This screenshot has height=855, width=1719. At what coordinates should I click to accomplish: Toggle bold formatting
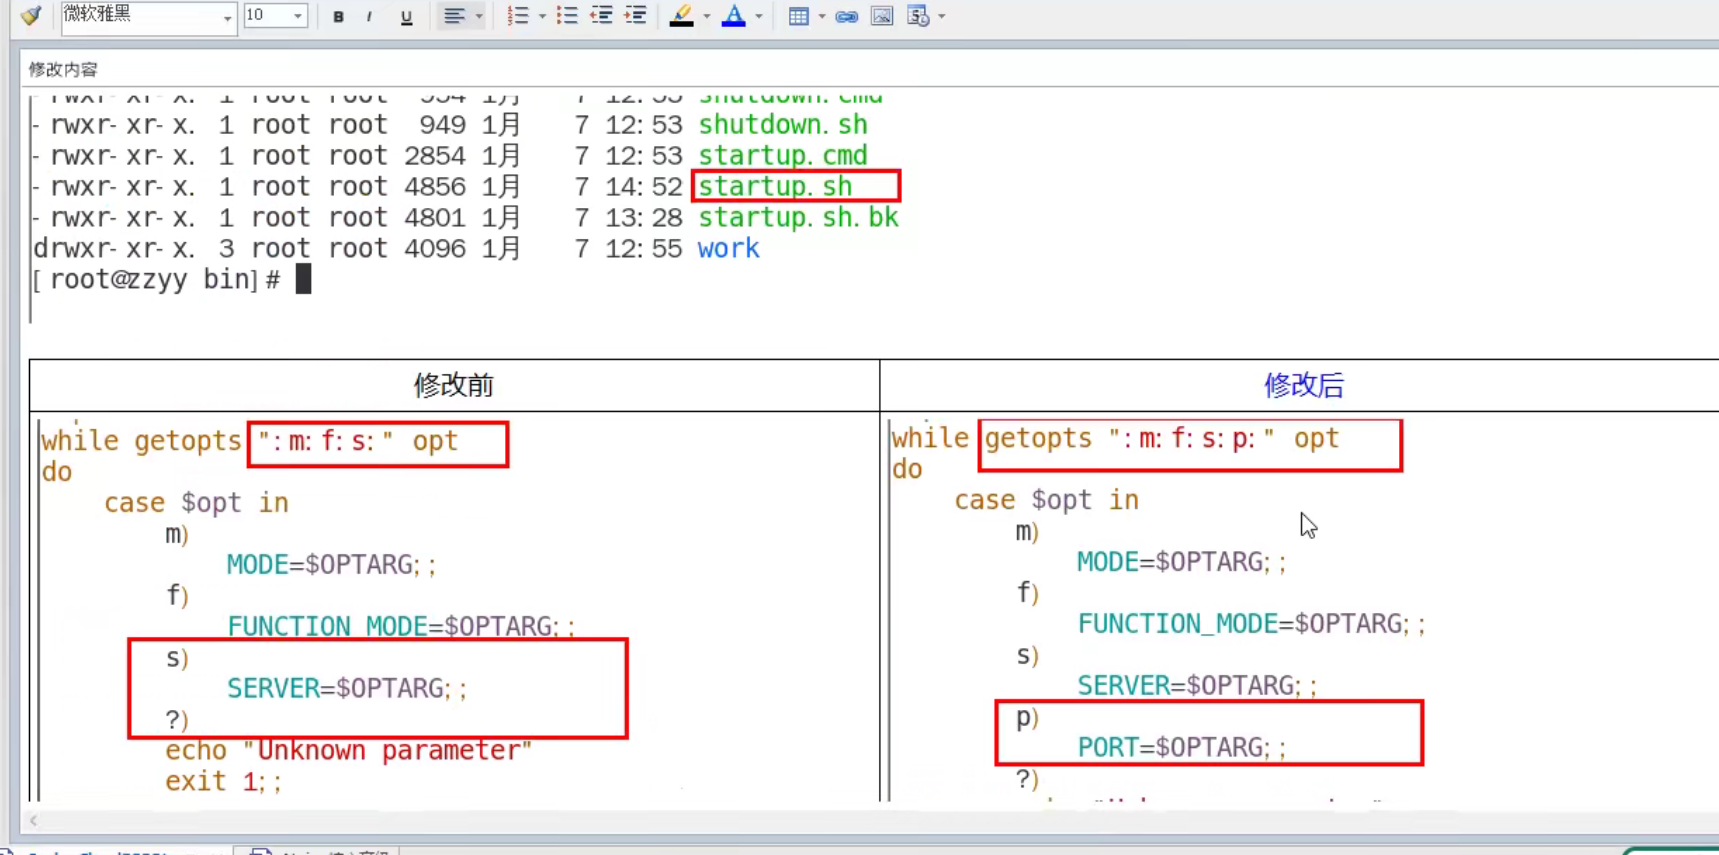(338, 17)
